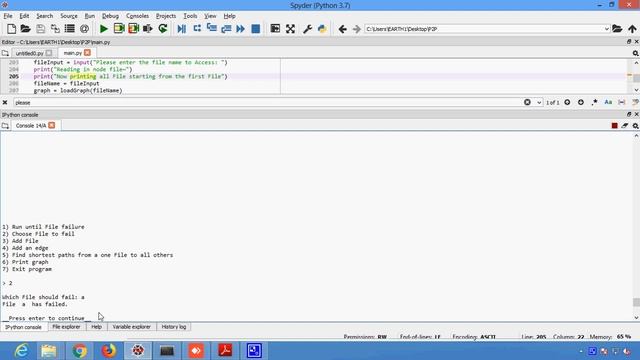Open the Source menu
This screenshot has height=360, width=640.
[x=69, y=16]
